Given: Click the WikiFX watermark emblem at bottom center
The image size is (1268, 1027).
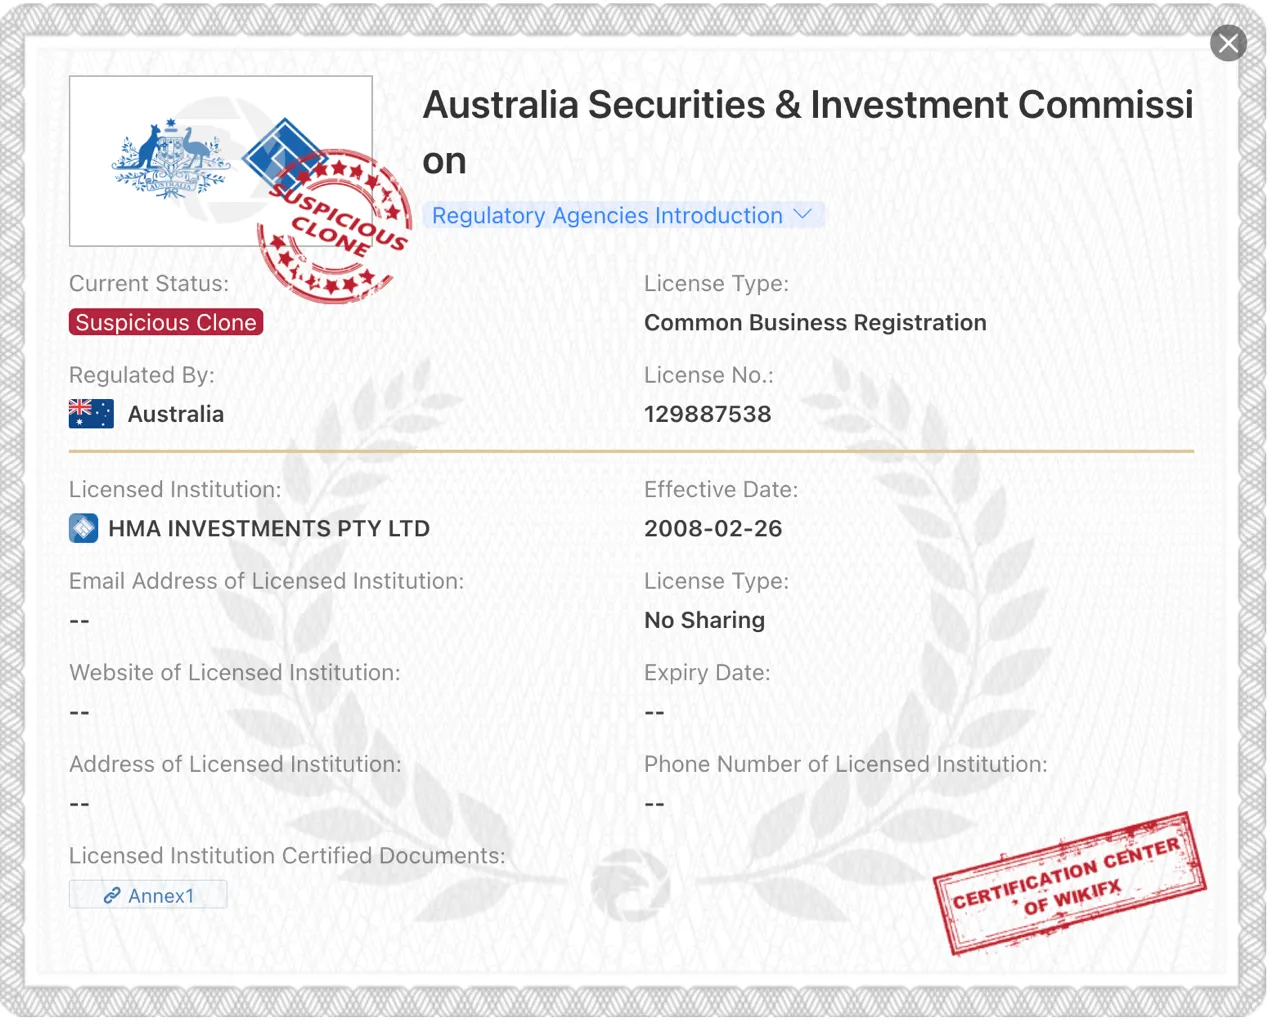Looking at the screenshot, I should pos(630,885).
